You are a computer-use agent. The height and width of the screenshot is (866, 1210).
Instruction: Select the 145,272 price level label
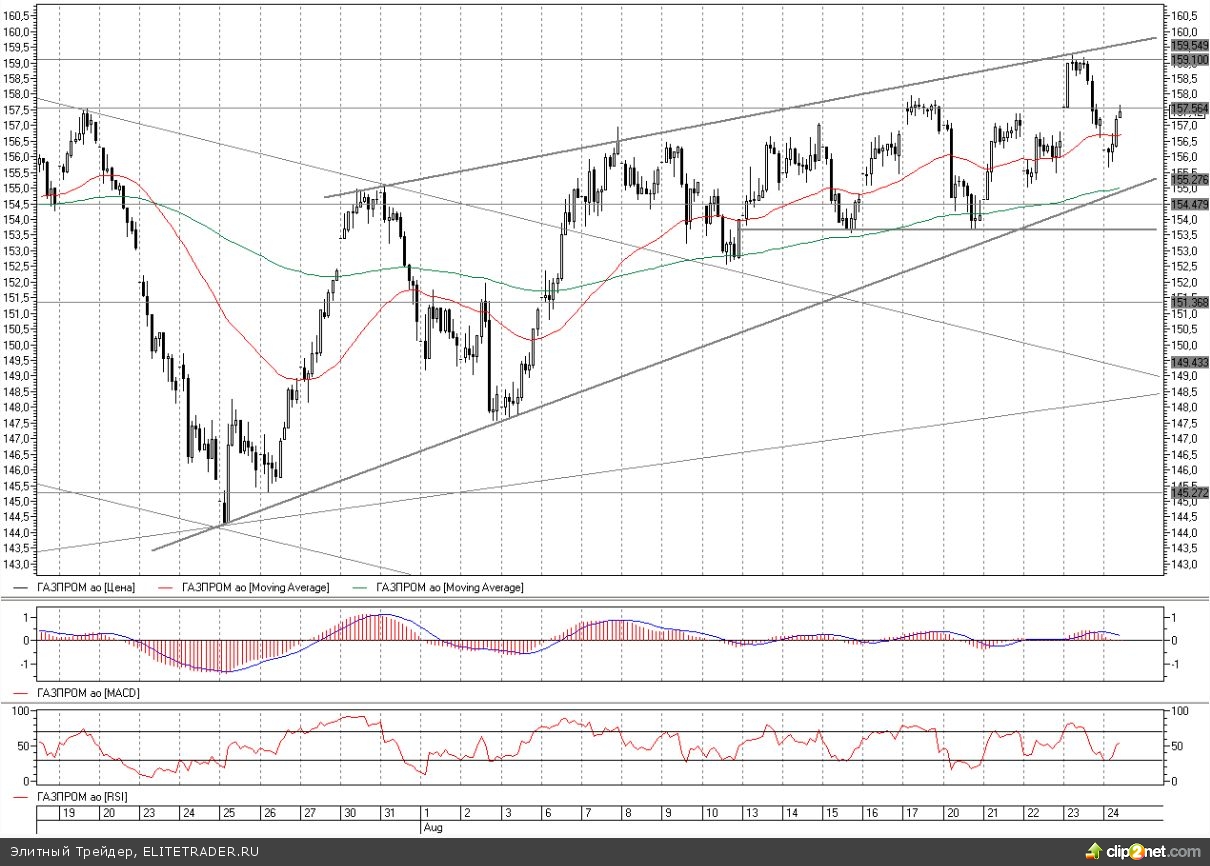pyautogui.click(x=1188, y=493)
